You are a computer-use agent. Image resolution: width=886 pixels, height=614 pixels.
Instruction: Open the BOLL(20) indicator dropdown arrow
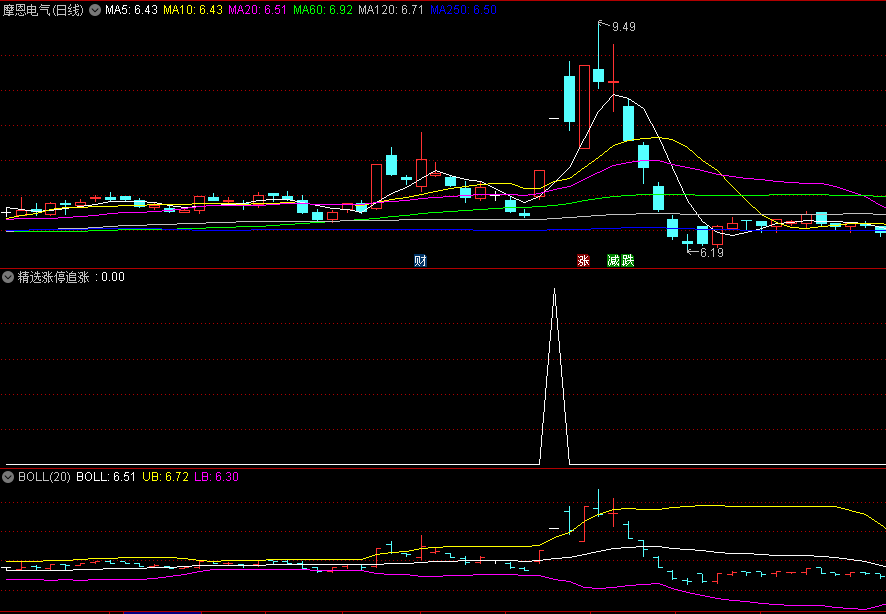point(8,477)
